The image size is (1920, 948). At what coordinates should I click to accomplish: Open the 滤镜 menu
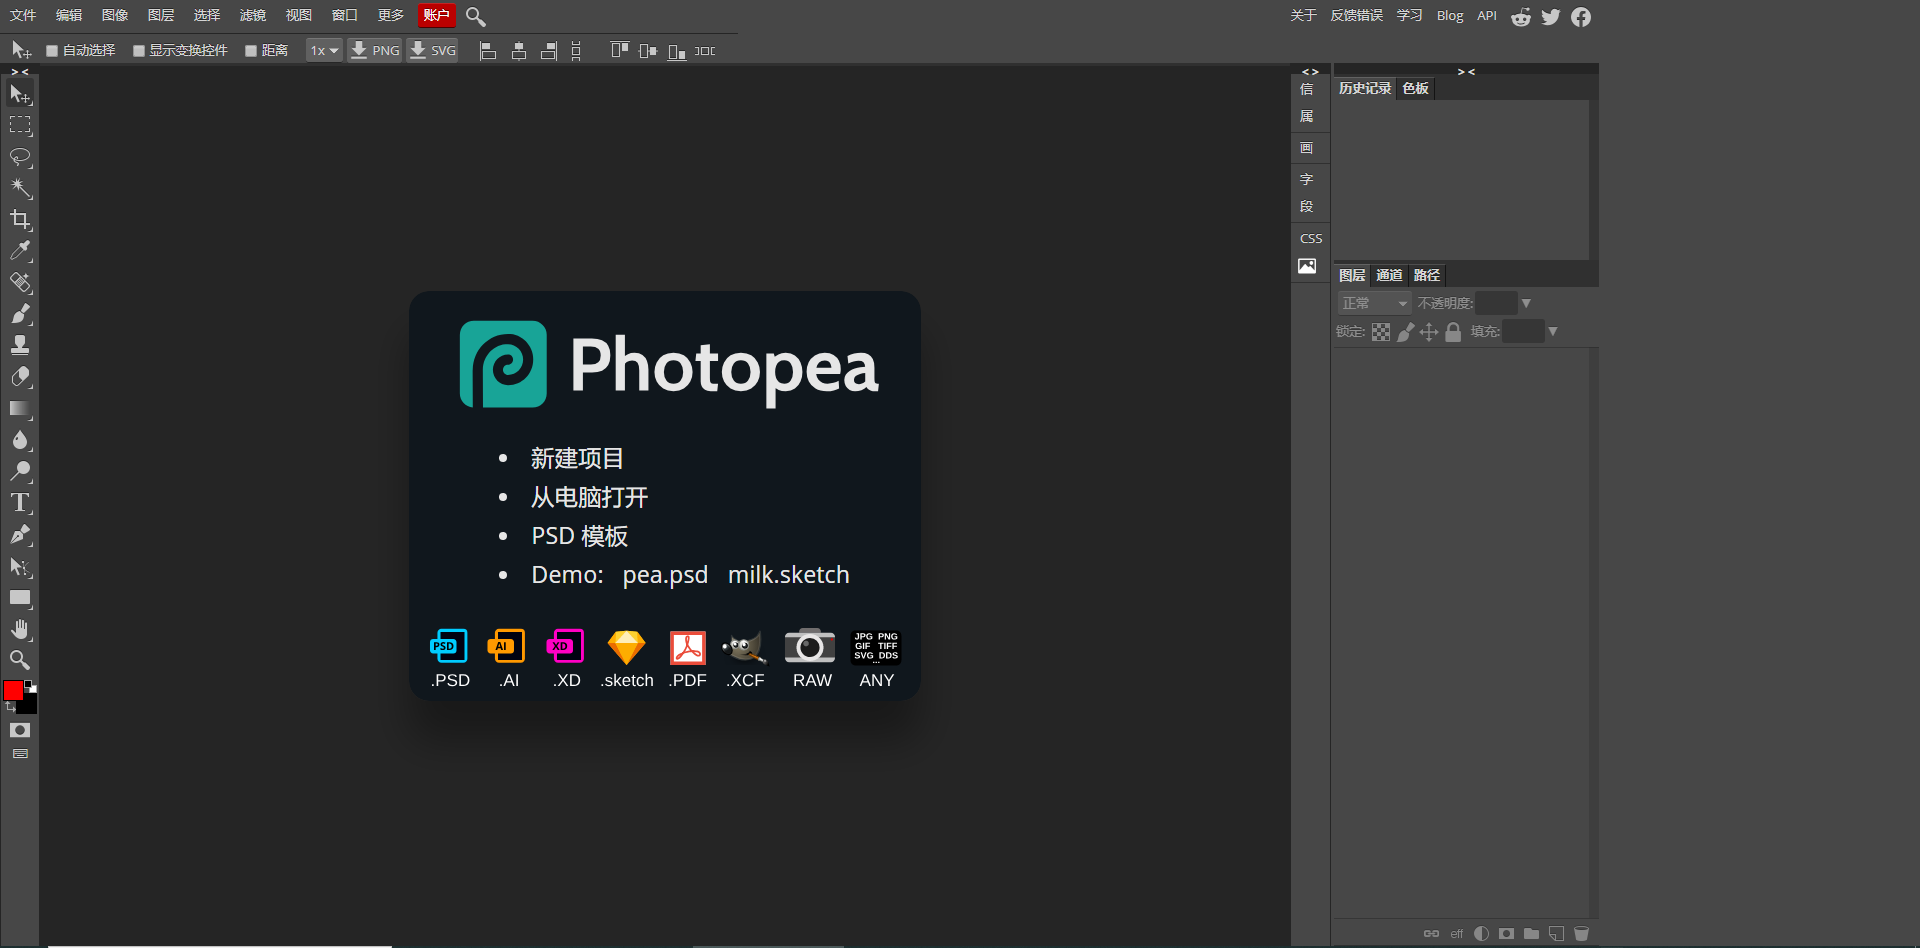point(253,16)
